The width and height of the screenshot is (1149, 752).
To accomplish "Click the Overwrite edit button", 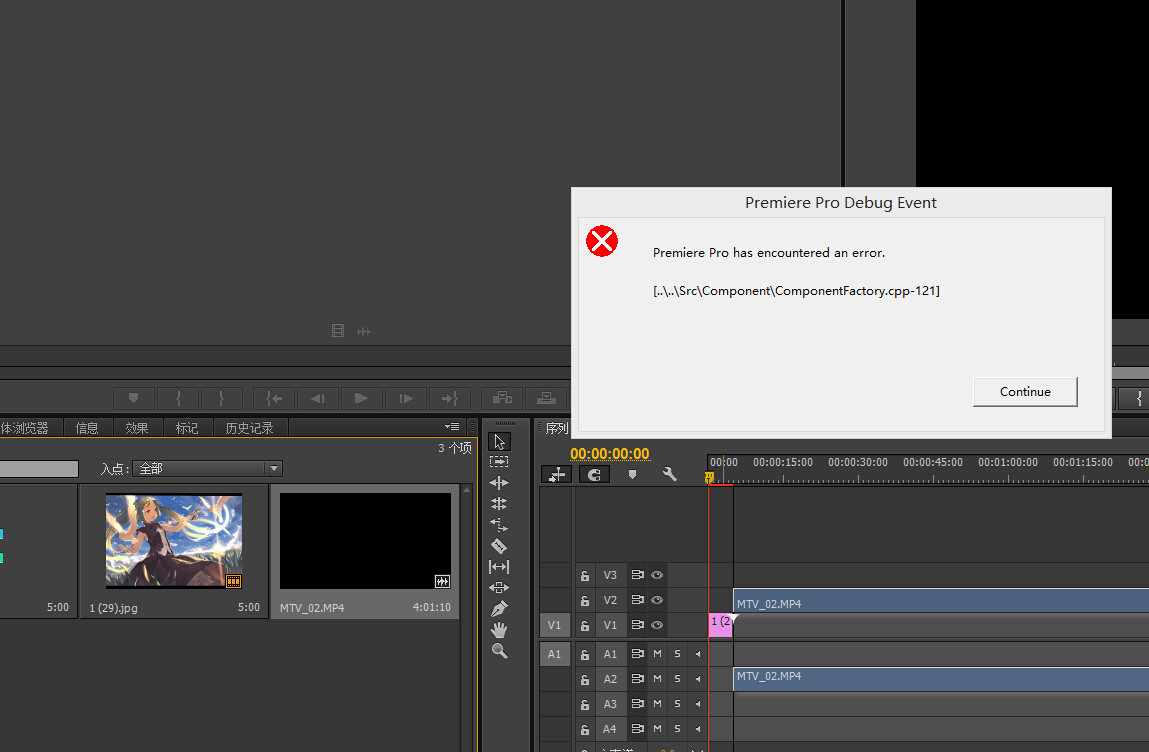I will 546,398.
